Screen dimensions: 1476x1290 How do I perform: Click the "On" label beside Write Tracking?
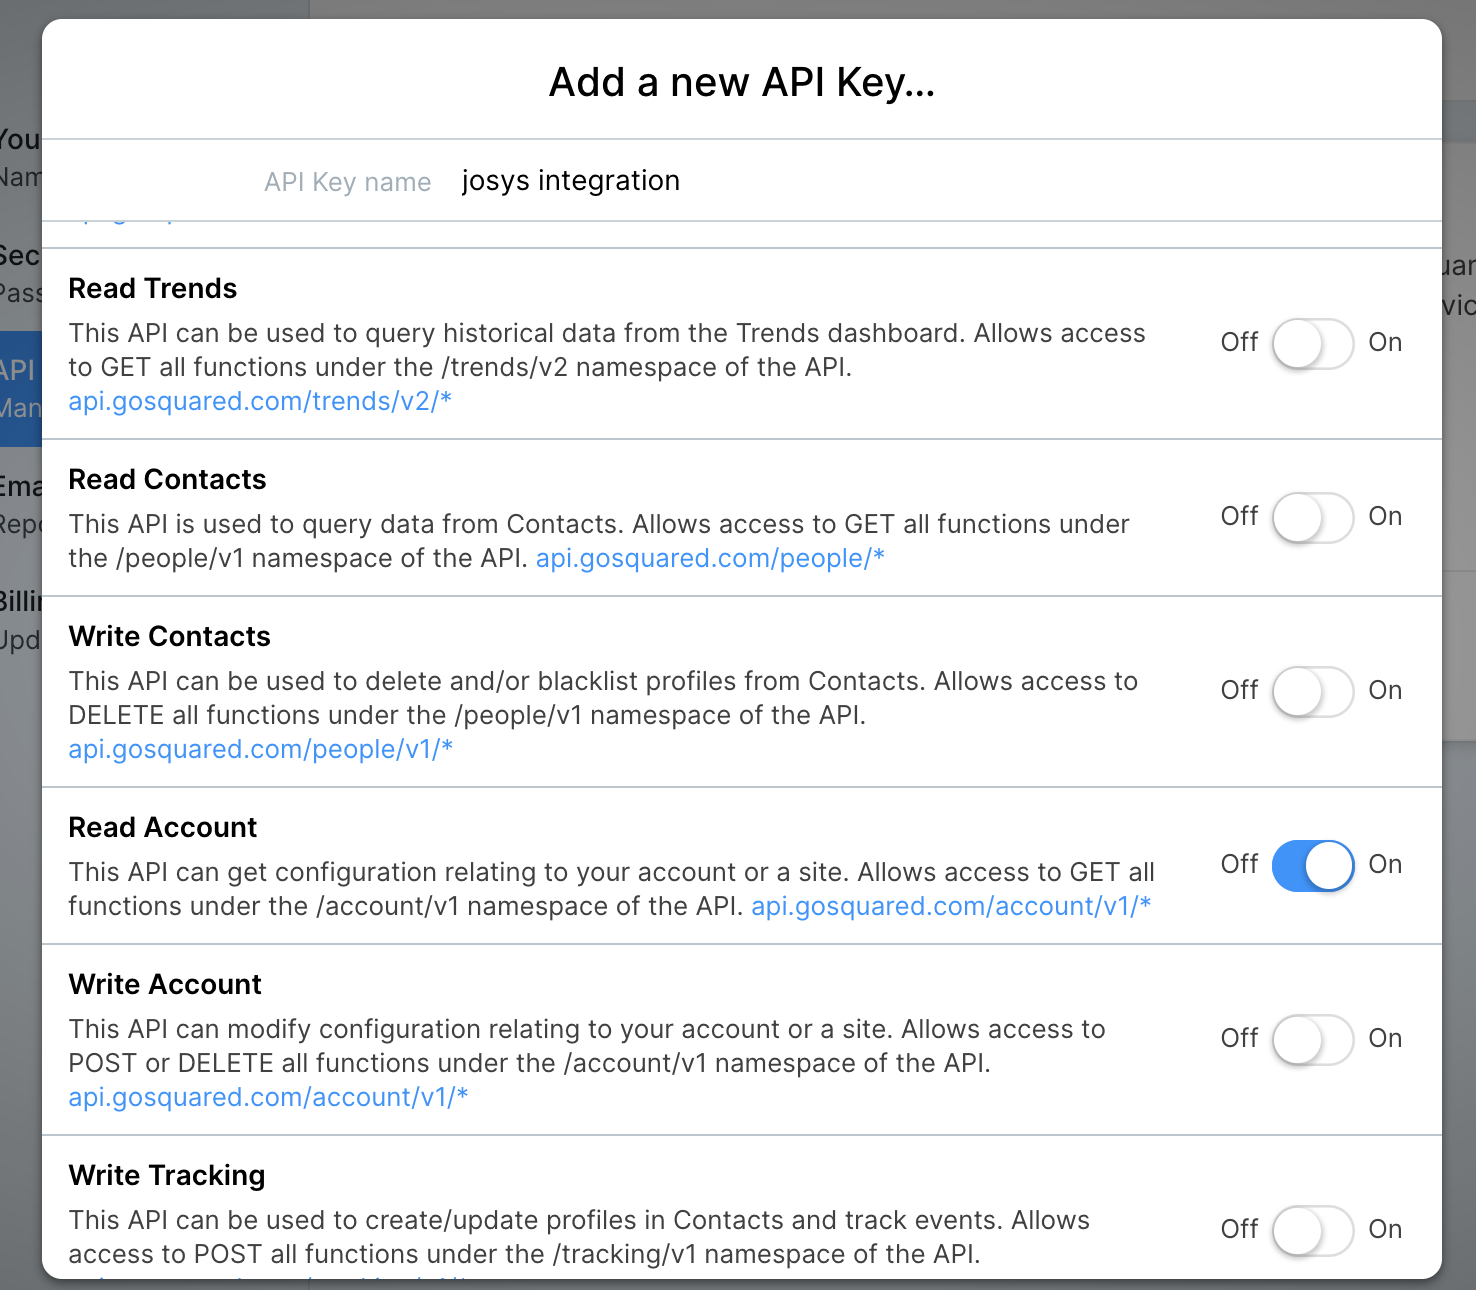[1385, 1230]
